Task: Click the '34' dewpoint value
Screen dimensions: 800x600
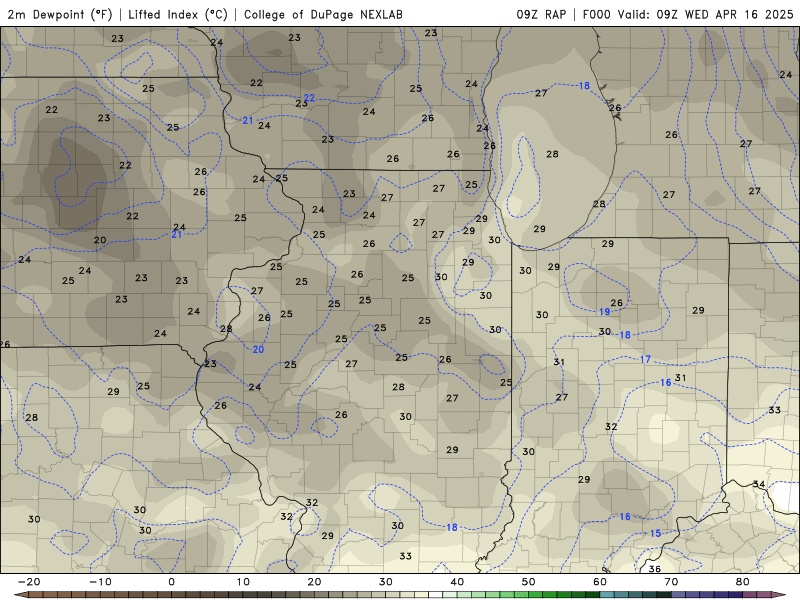Action: (759, 484)
